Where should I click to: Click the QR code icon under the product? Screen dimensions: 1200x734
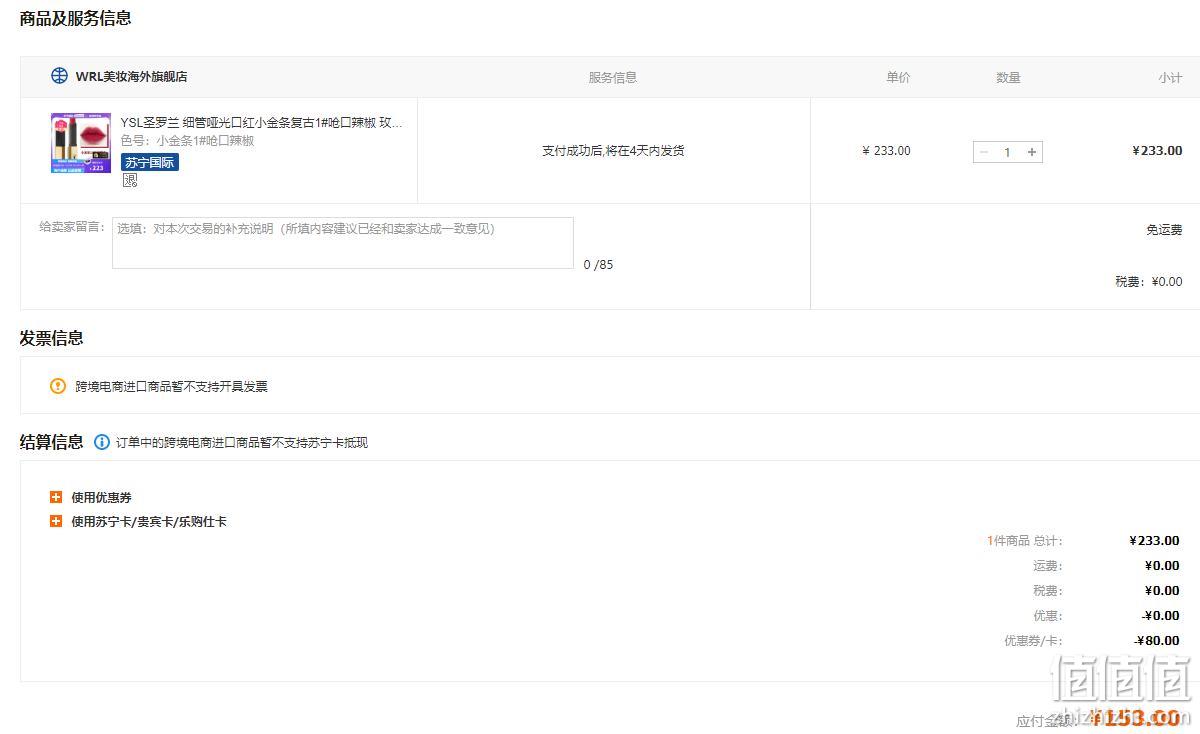tap(130, 180)
